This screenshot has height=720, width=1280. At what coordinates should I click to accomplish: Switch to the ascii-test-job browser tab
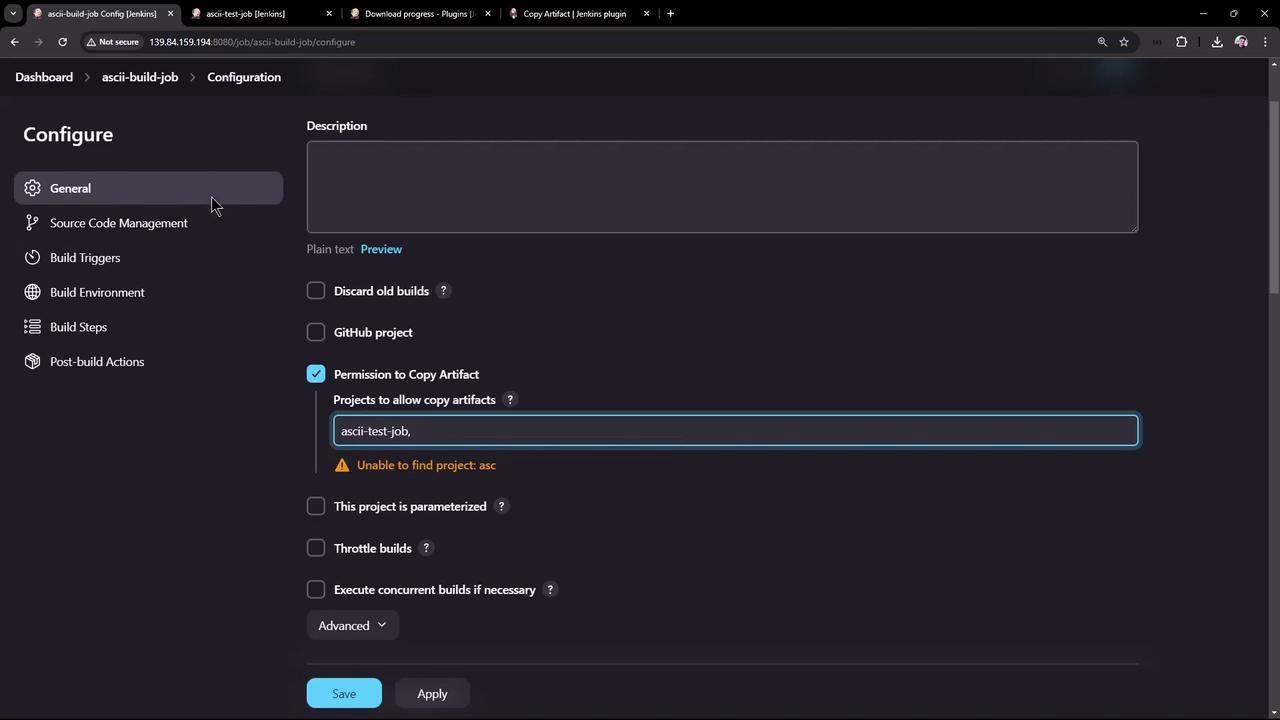262,14
